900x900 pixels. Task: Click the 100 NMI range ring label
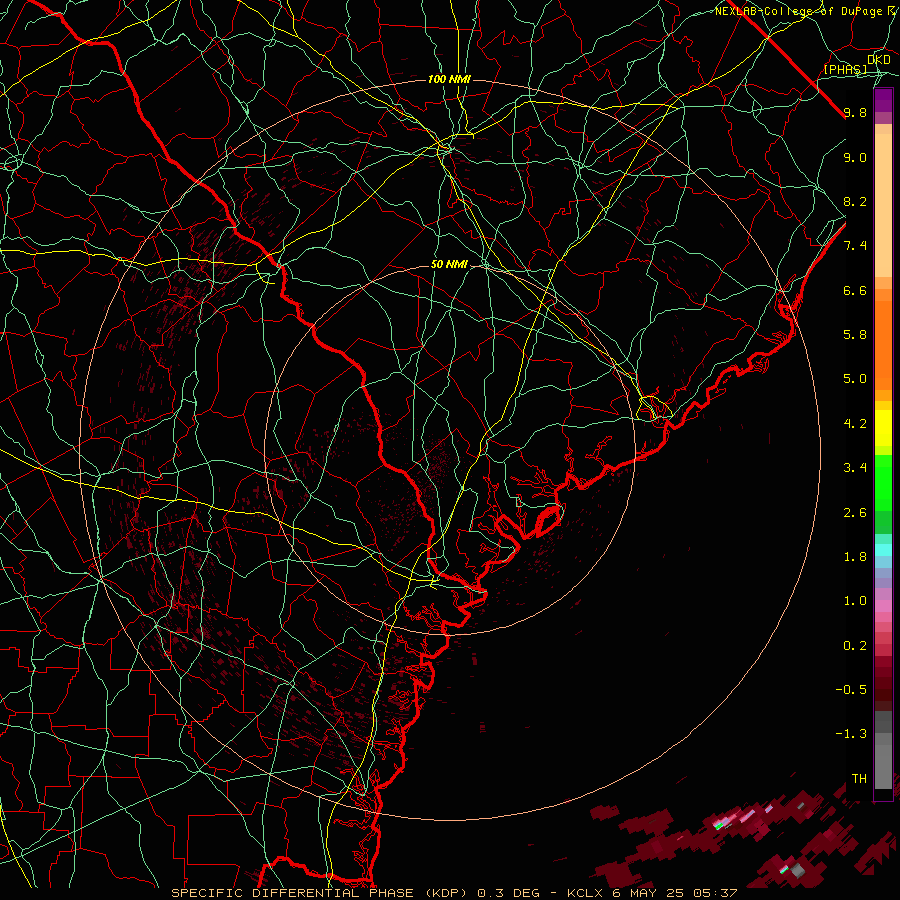tap(449, 79)
